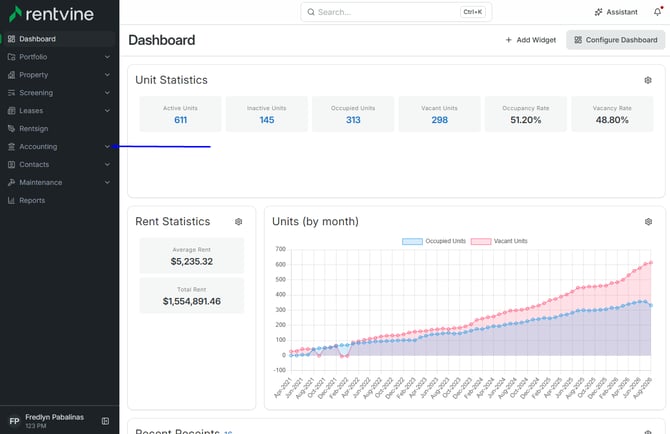Screen dimensions: 670x434
Task: Open the Active Units count 611
Action: coord(180,120)
